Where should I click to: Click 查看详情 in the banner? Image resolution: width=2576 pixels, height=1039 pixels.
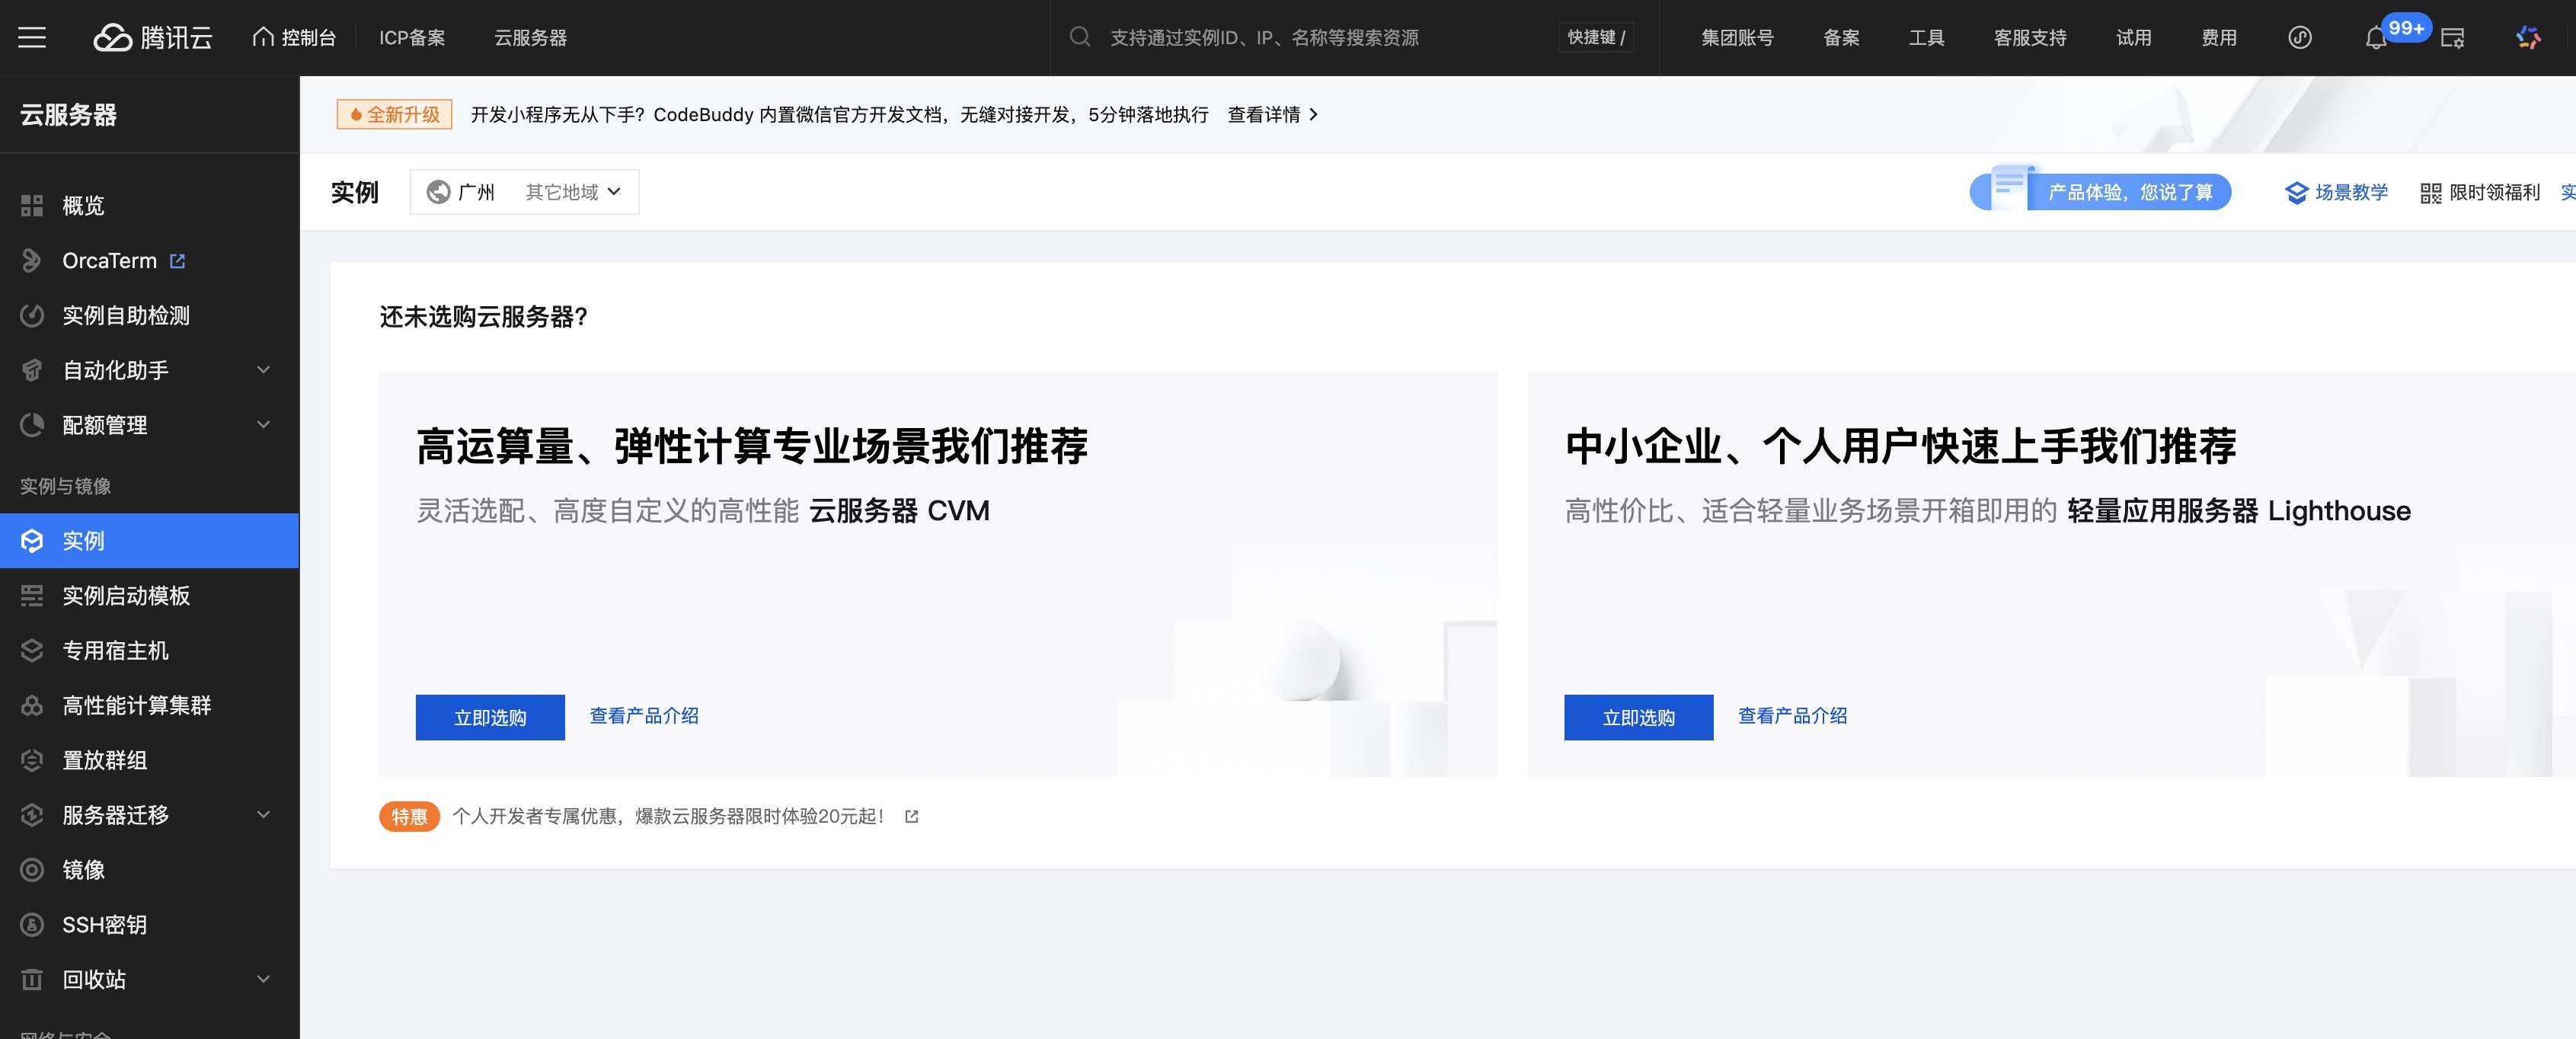1272,115
